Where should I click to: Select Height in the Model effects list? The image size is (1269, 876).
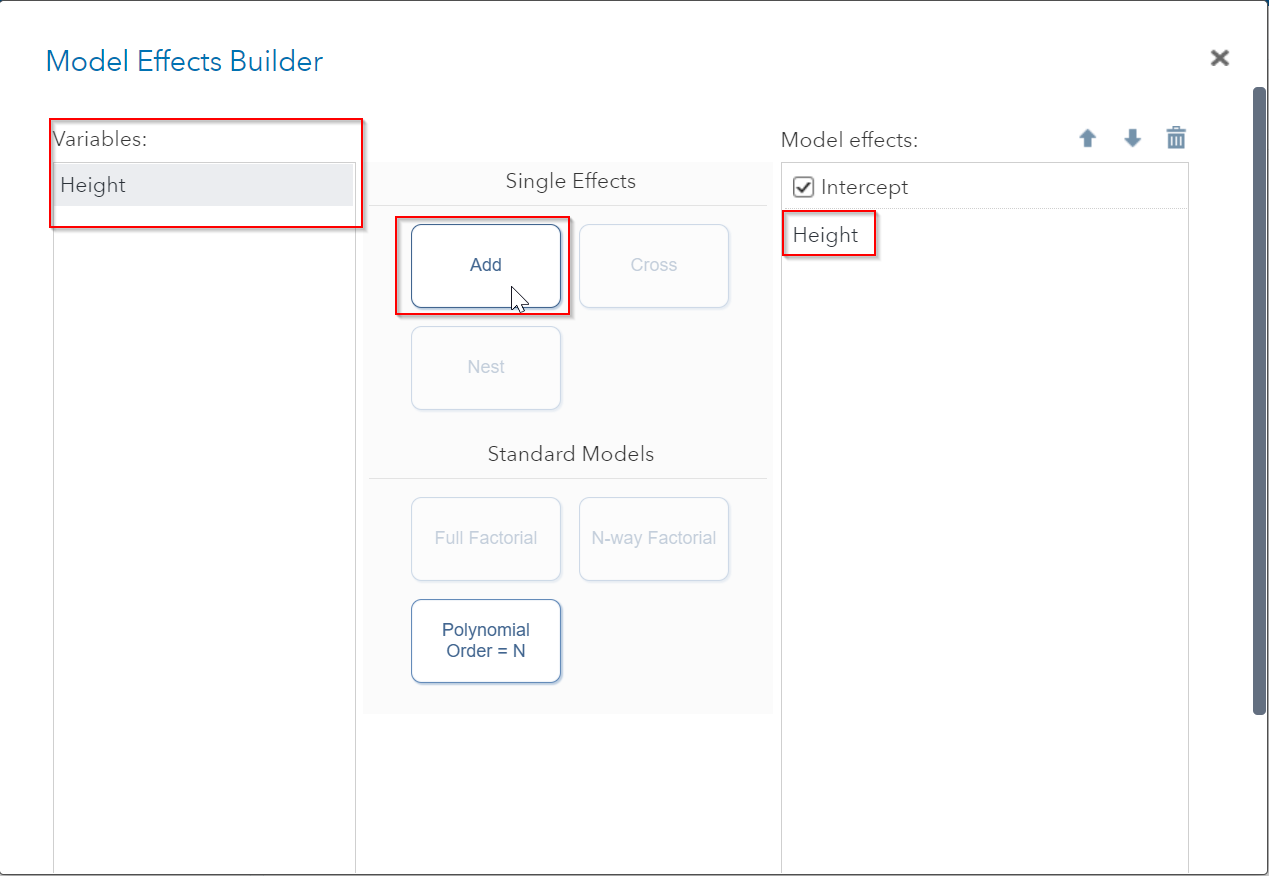tap(825, 234)
